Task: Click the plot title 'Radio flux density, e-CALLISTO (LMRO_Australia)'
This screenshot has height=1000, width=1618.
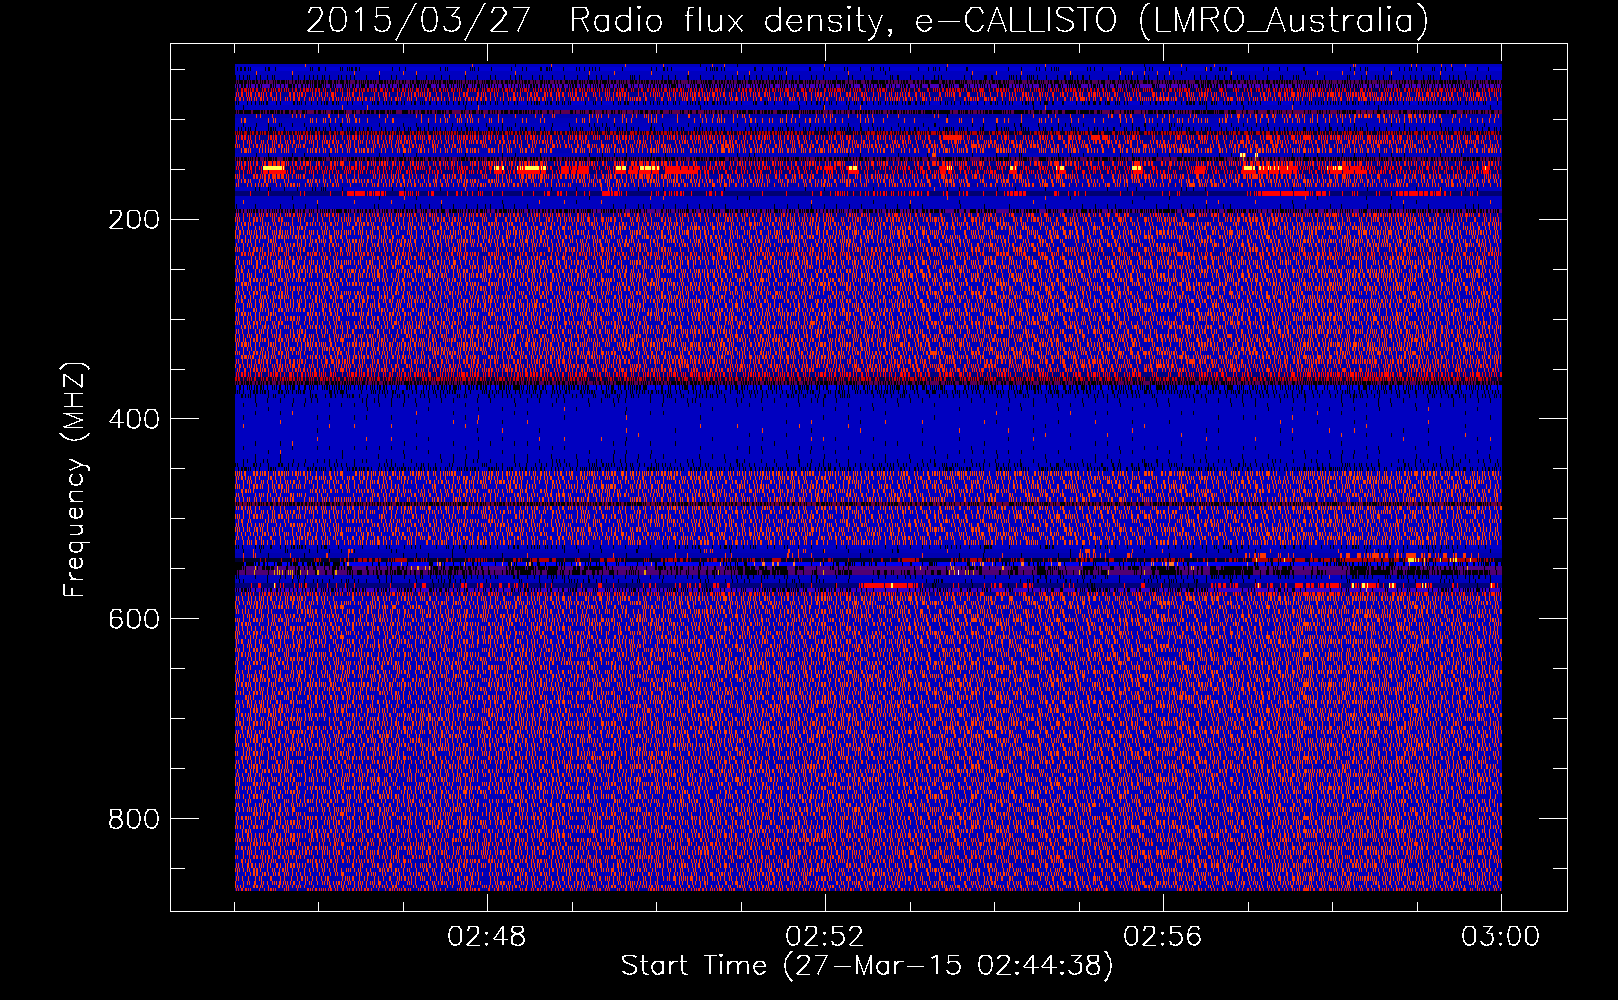Action: point(999,20)
